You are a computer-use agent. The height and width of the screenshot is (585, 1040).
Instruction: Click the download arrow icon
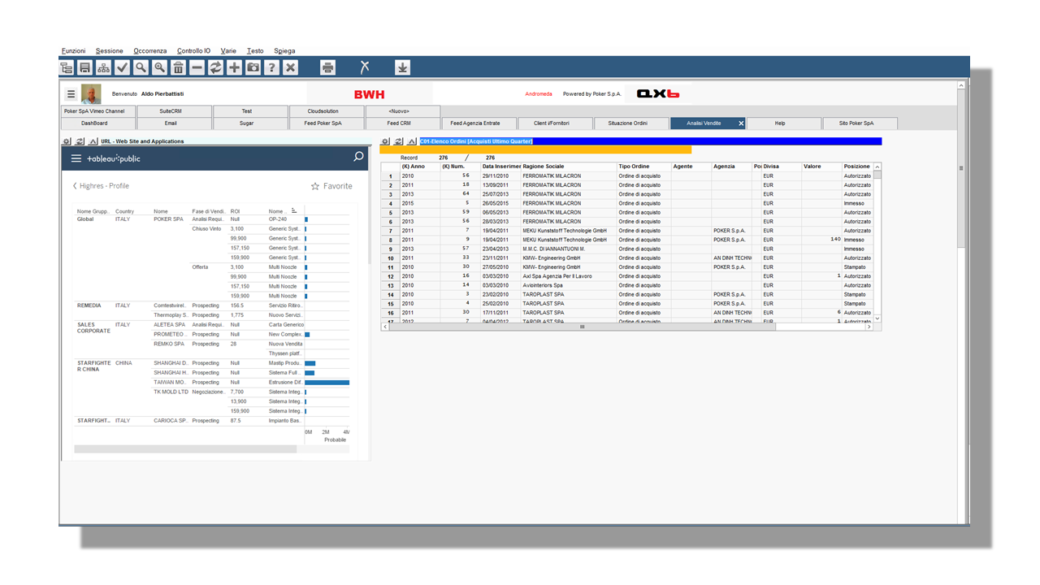tap(402, 68)
